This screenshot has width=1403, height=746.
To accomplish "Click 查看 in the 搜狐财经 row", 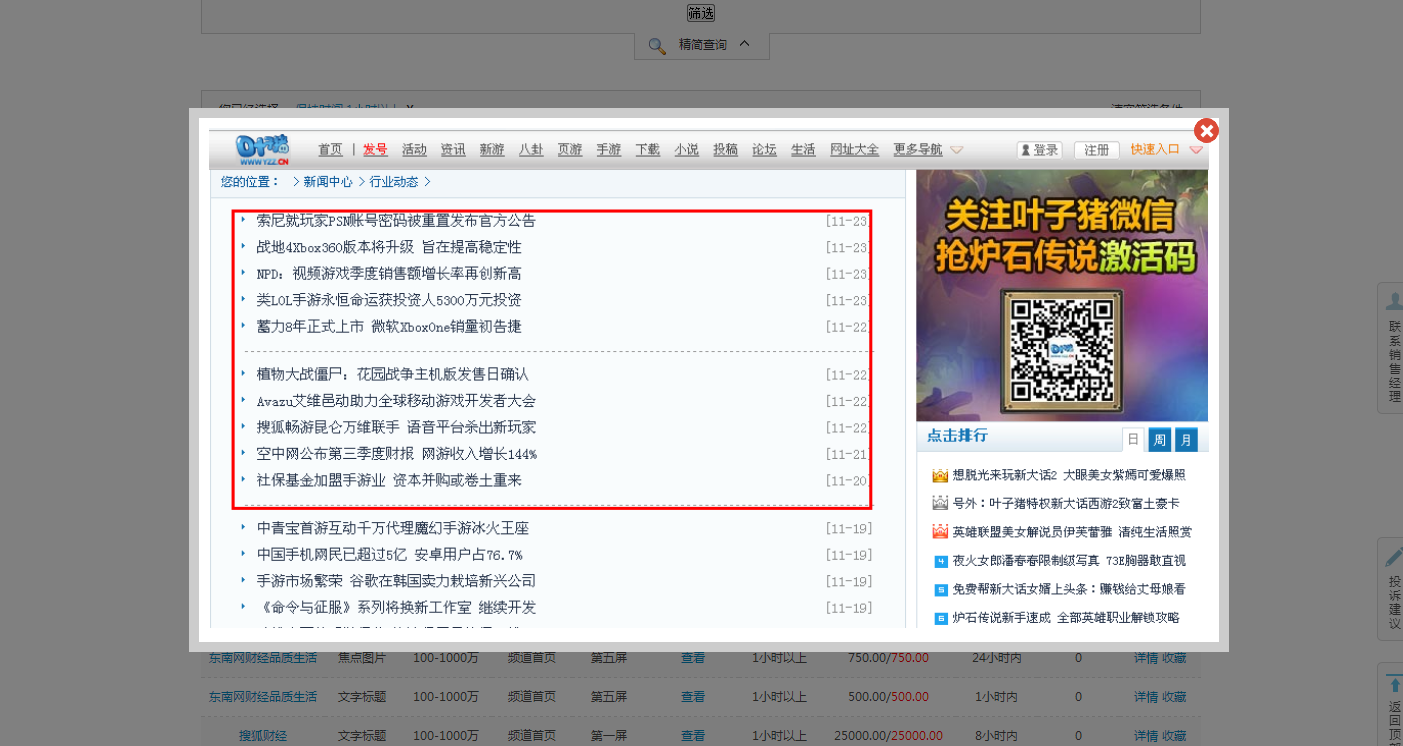I will [693, 736].
